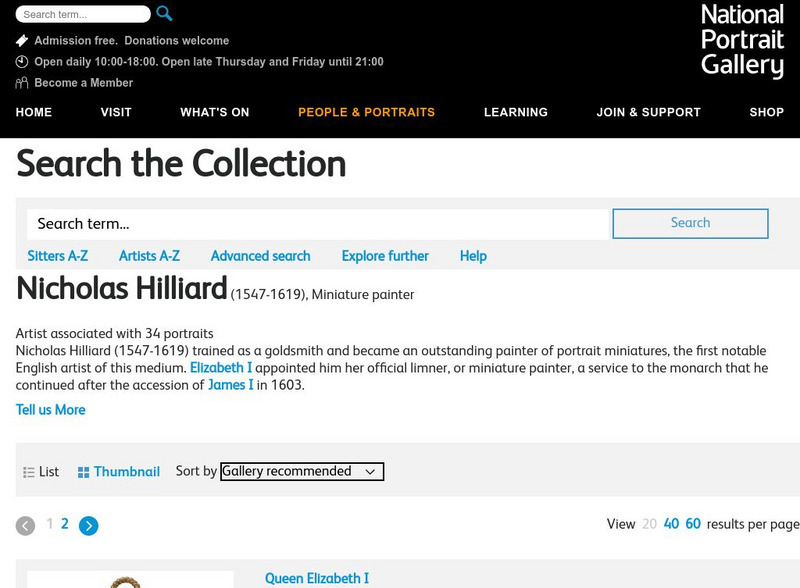Click the members people icon
Viewport: 800px width, 588px height.
21,83
